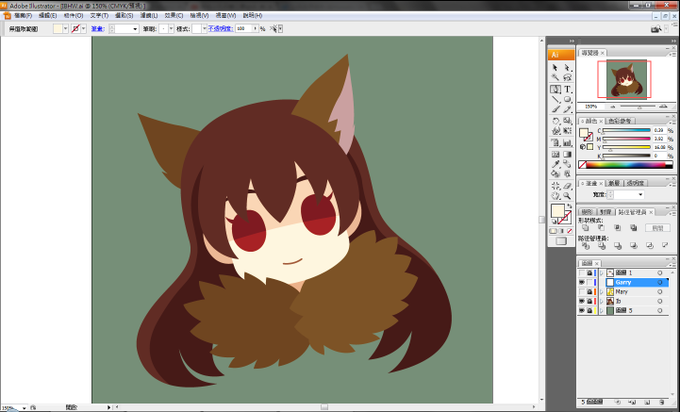
Task: Click the CMYK spectrum bar in Color panel
Action: point(626,164)
